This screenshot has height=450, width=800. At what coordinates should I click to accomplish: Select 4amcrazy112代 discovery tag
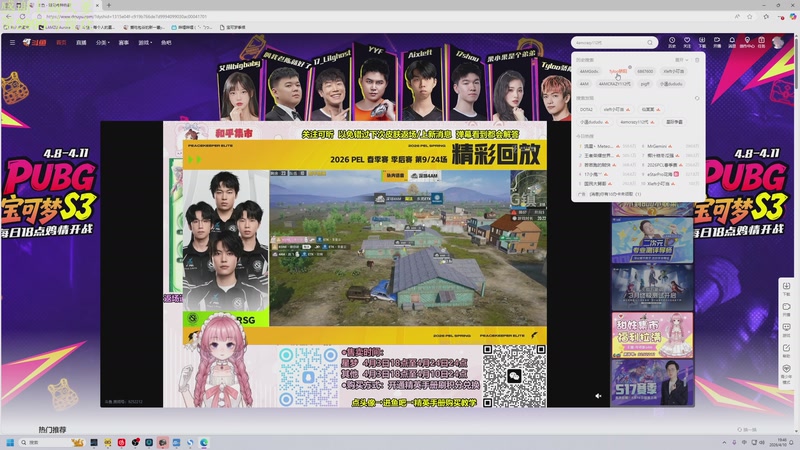point(637,122)
